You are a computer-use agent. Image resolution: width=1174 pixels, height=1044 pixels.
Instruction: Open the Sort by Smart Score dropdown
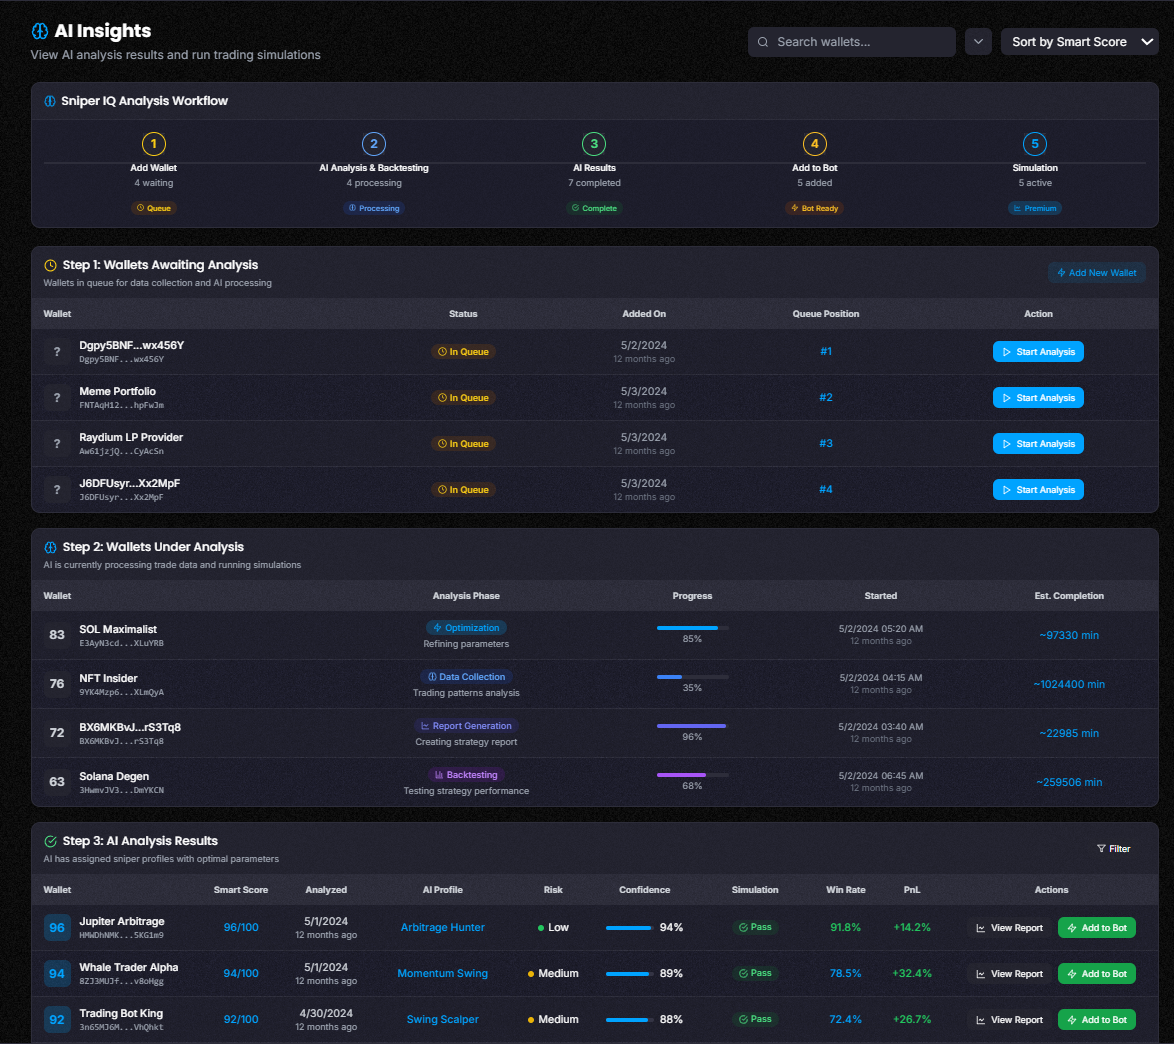coord(1079,42)
